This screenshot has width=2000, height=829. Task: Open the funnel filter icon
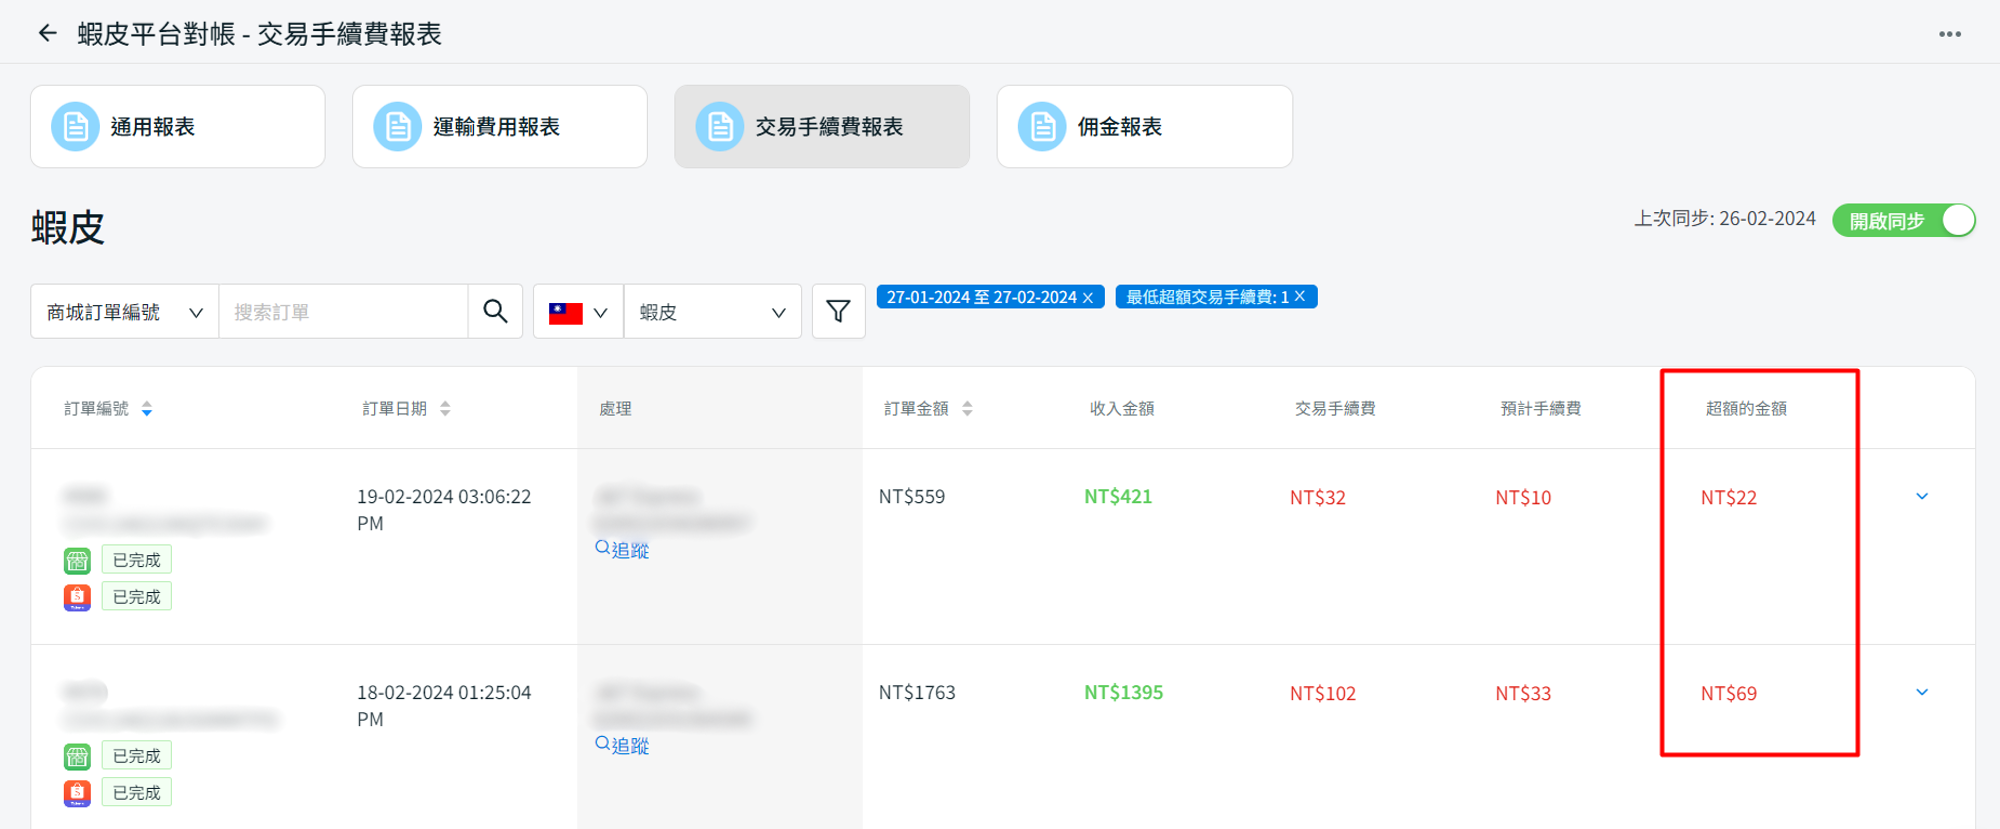[838, 312]
